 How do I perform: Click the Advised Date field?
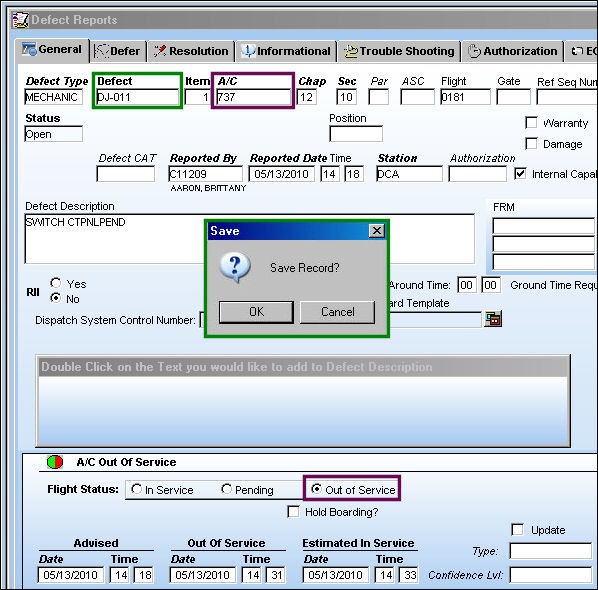point(71,575)
